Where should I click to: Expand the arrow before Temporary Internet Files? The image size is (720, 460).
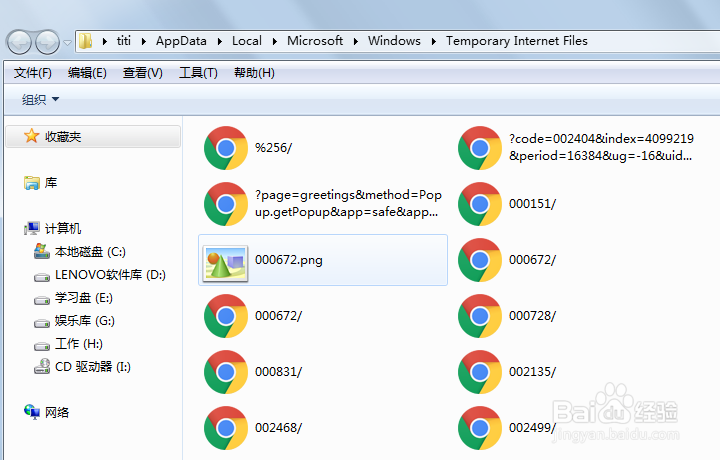(x=433, y=41)
